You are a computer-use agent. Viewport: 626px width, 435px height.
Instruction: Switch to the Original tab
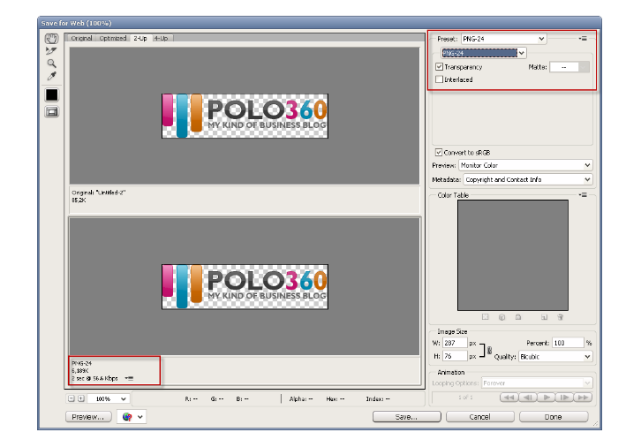[x=81, y=38]
